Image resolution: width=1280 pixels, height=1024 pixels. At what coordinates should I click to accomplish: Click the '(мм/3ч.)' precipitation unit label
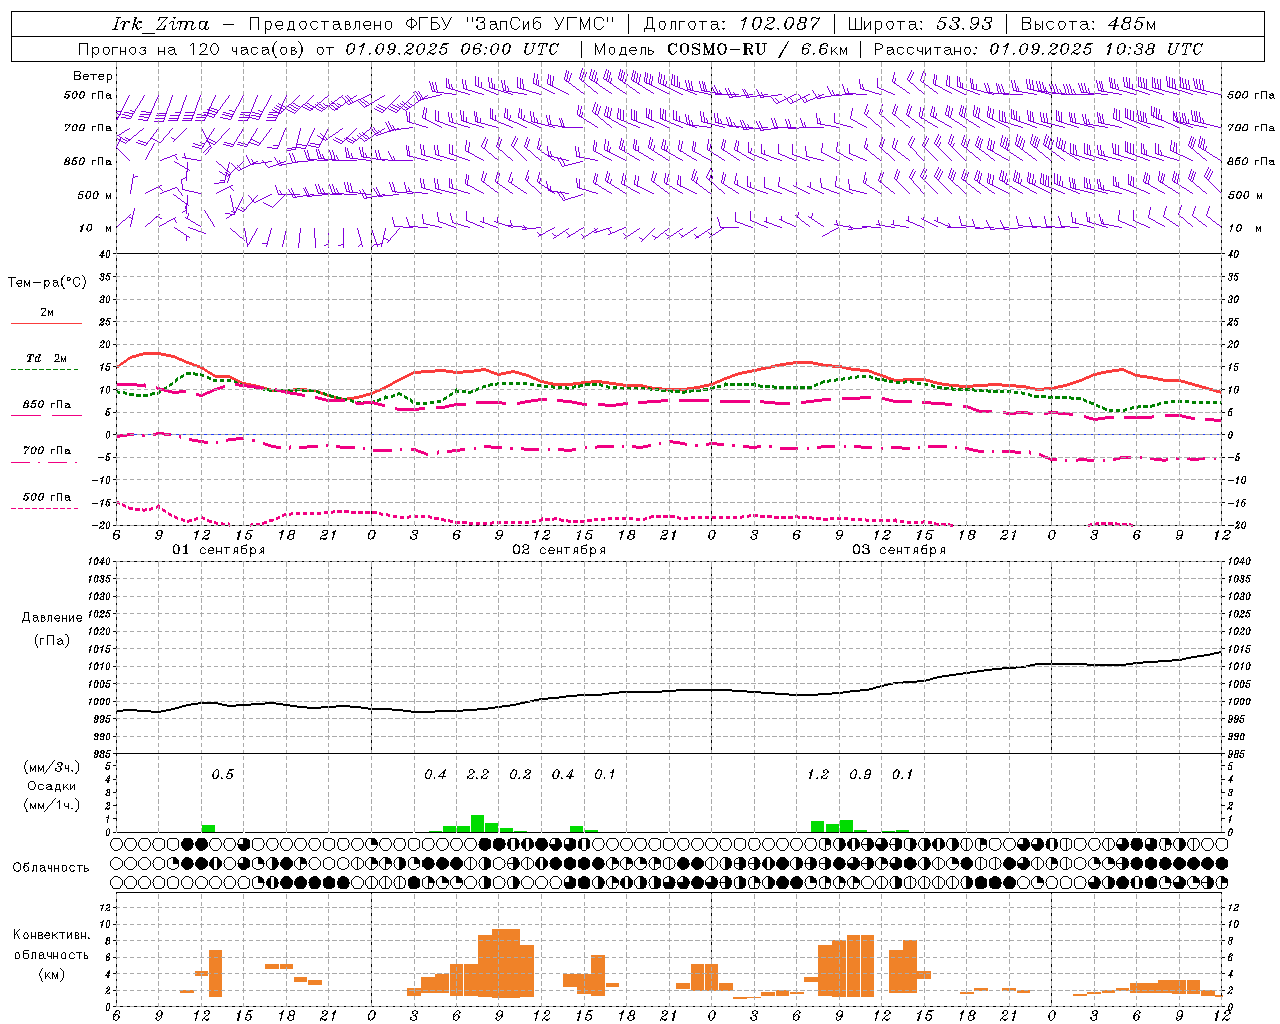[x=52, y=767]
